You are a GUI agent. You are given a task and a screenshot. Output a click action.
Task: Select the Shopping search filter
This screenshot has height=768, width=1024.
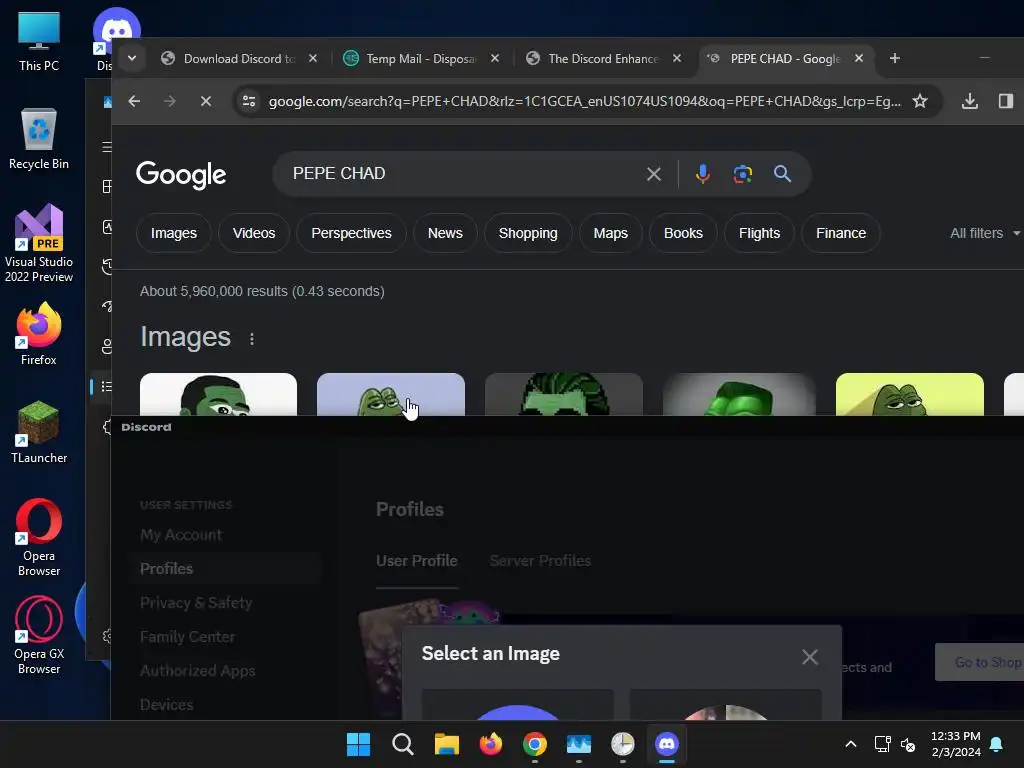coord(528,233)
